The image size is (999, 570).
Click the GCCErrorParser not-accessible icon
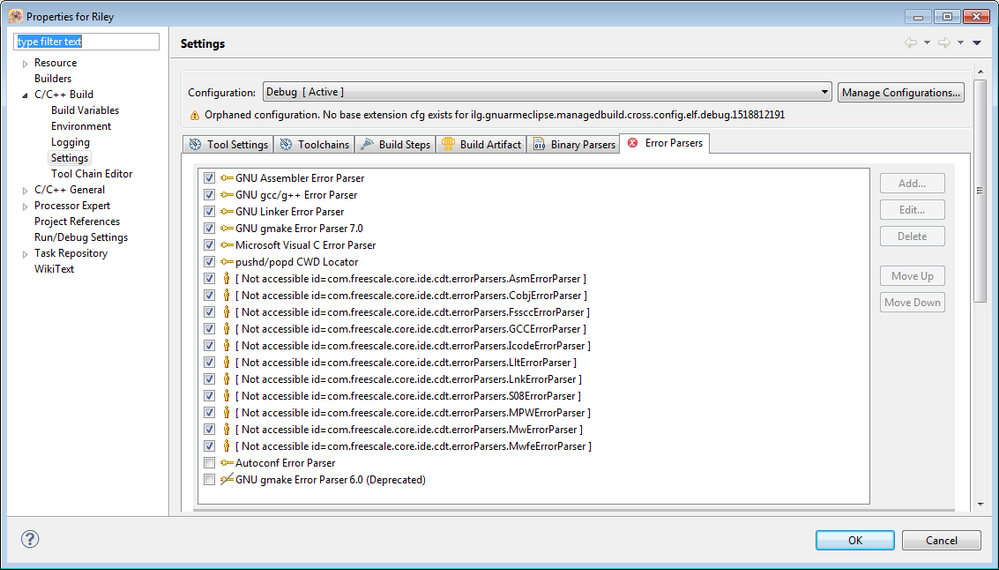click(x=226, y=329)
